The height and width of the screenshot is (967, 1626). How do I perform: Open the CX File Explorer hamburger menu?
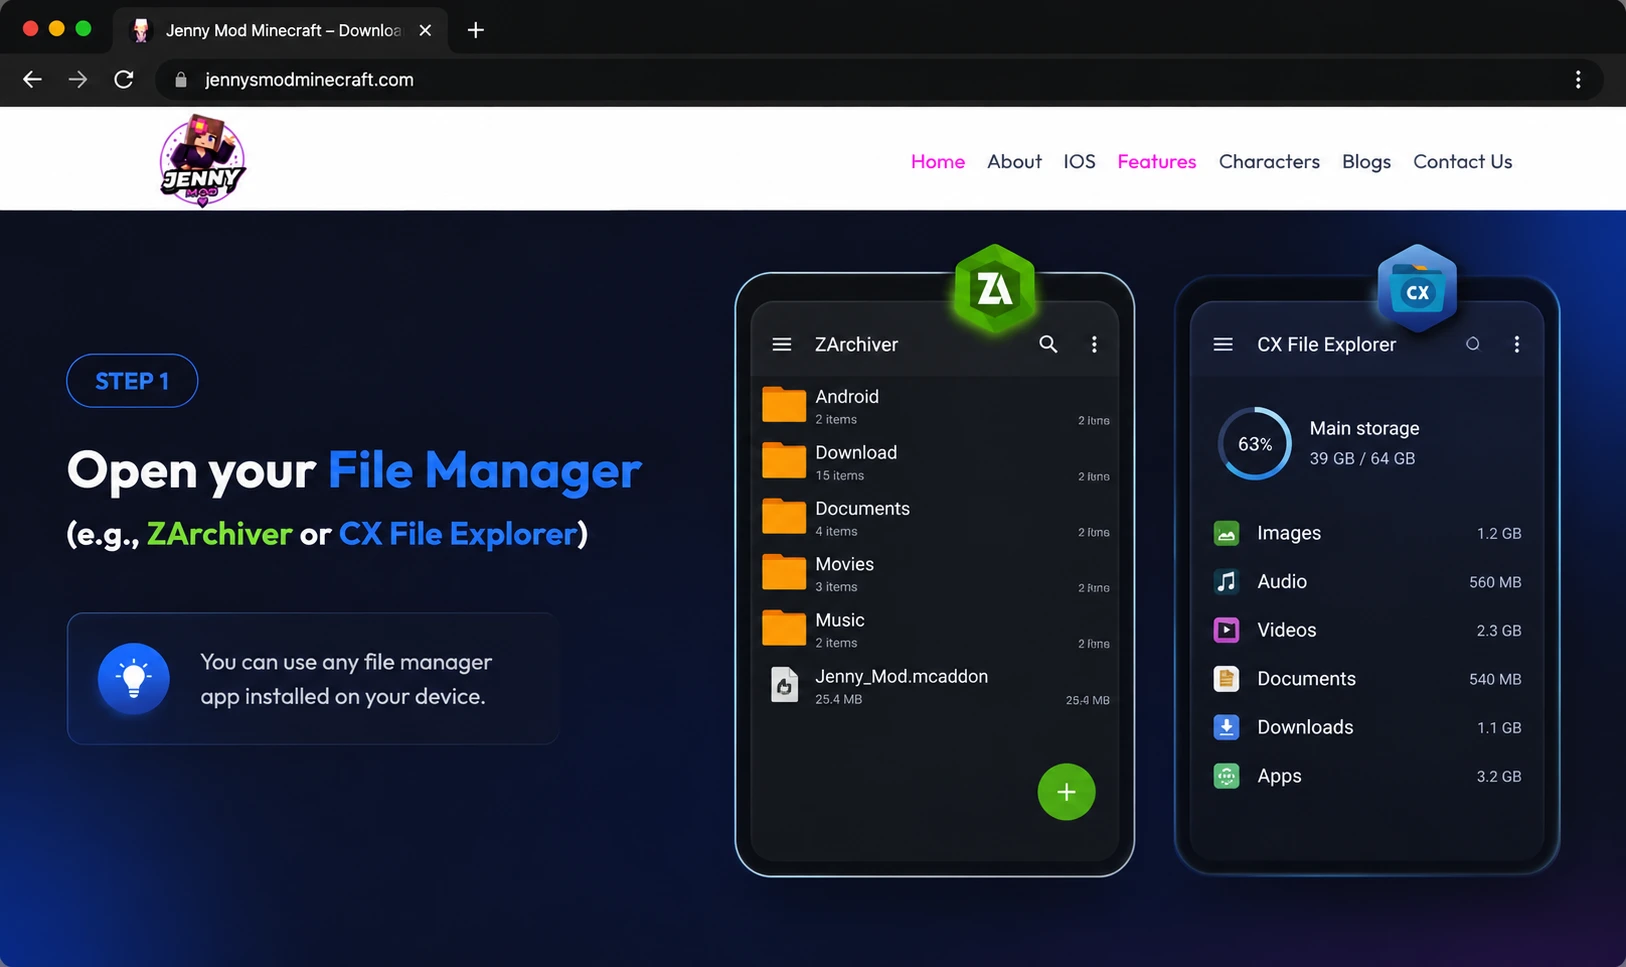click(x=1223, y=344)
